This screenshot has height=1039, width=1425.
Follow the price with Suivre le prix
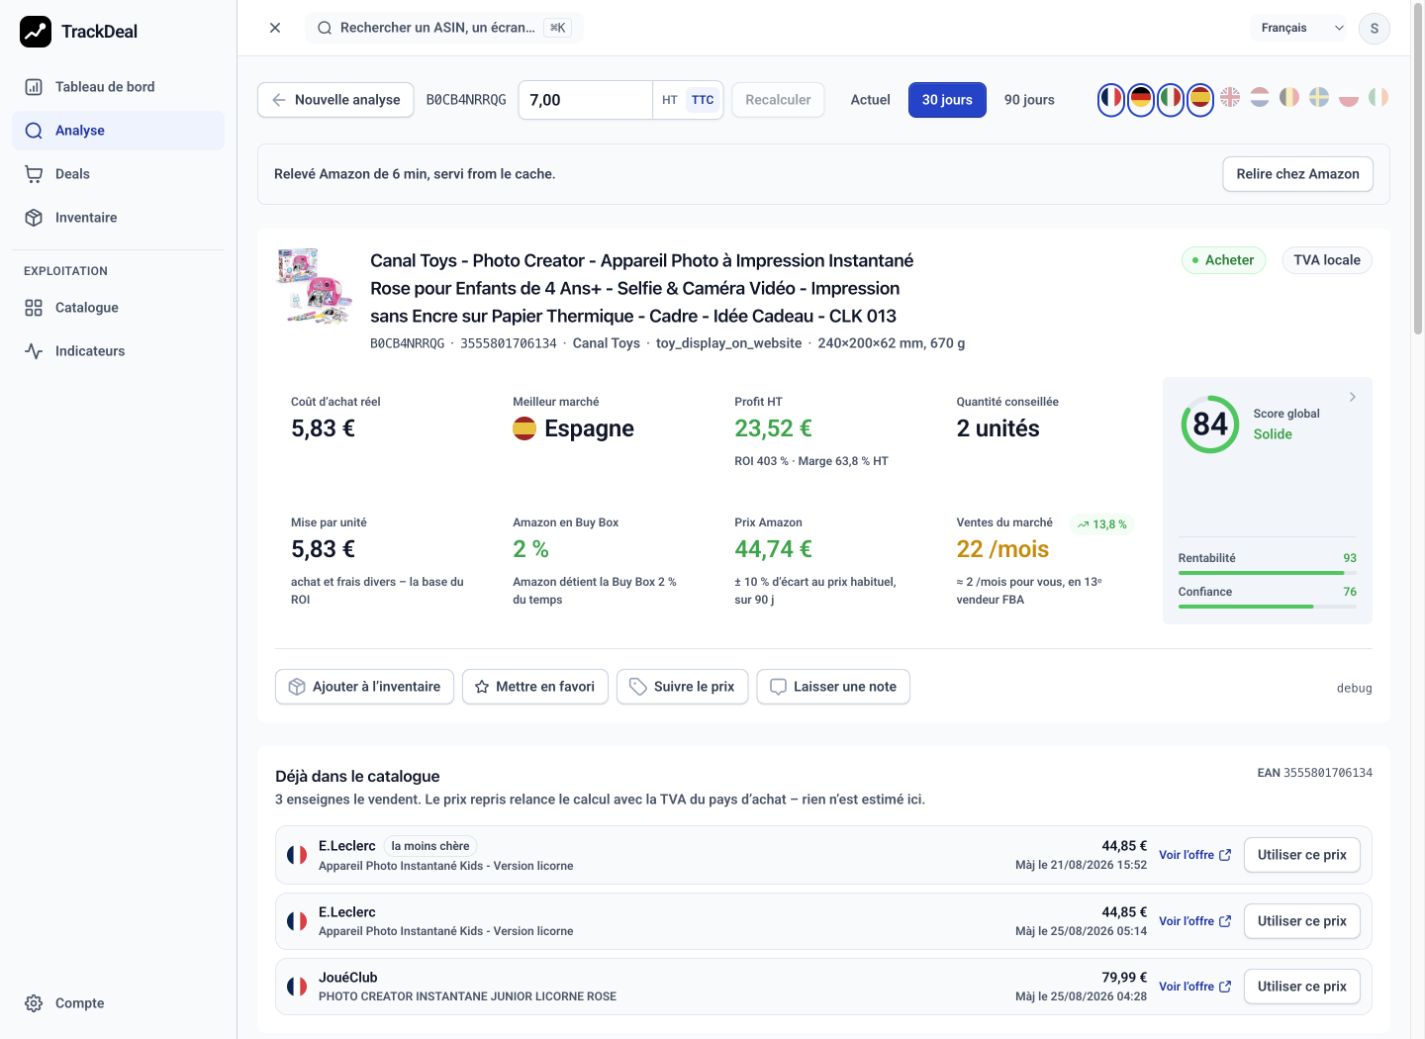[x=682, y=687]
